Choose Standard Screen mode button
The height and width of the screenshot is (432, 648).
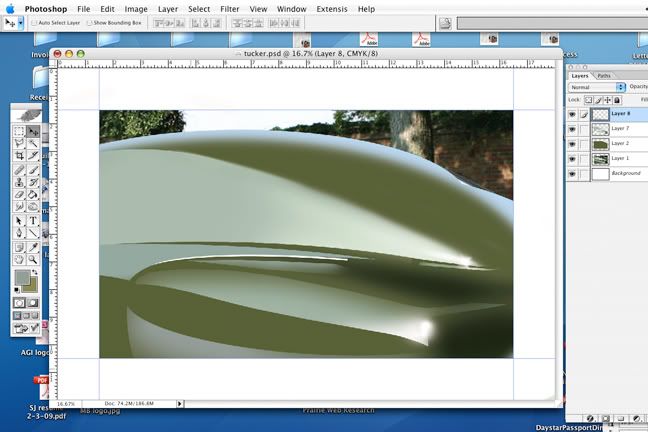click(17, 316)
